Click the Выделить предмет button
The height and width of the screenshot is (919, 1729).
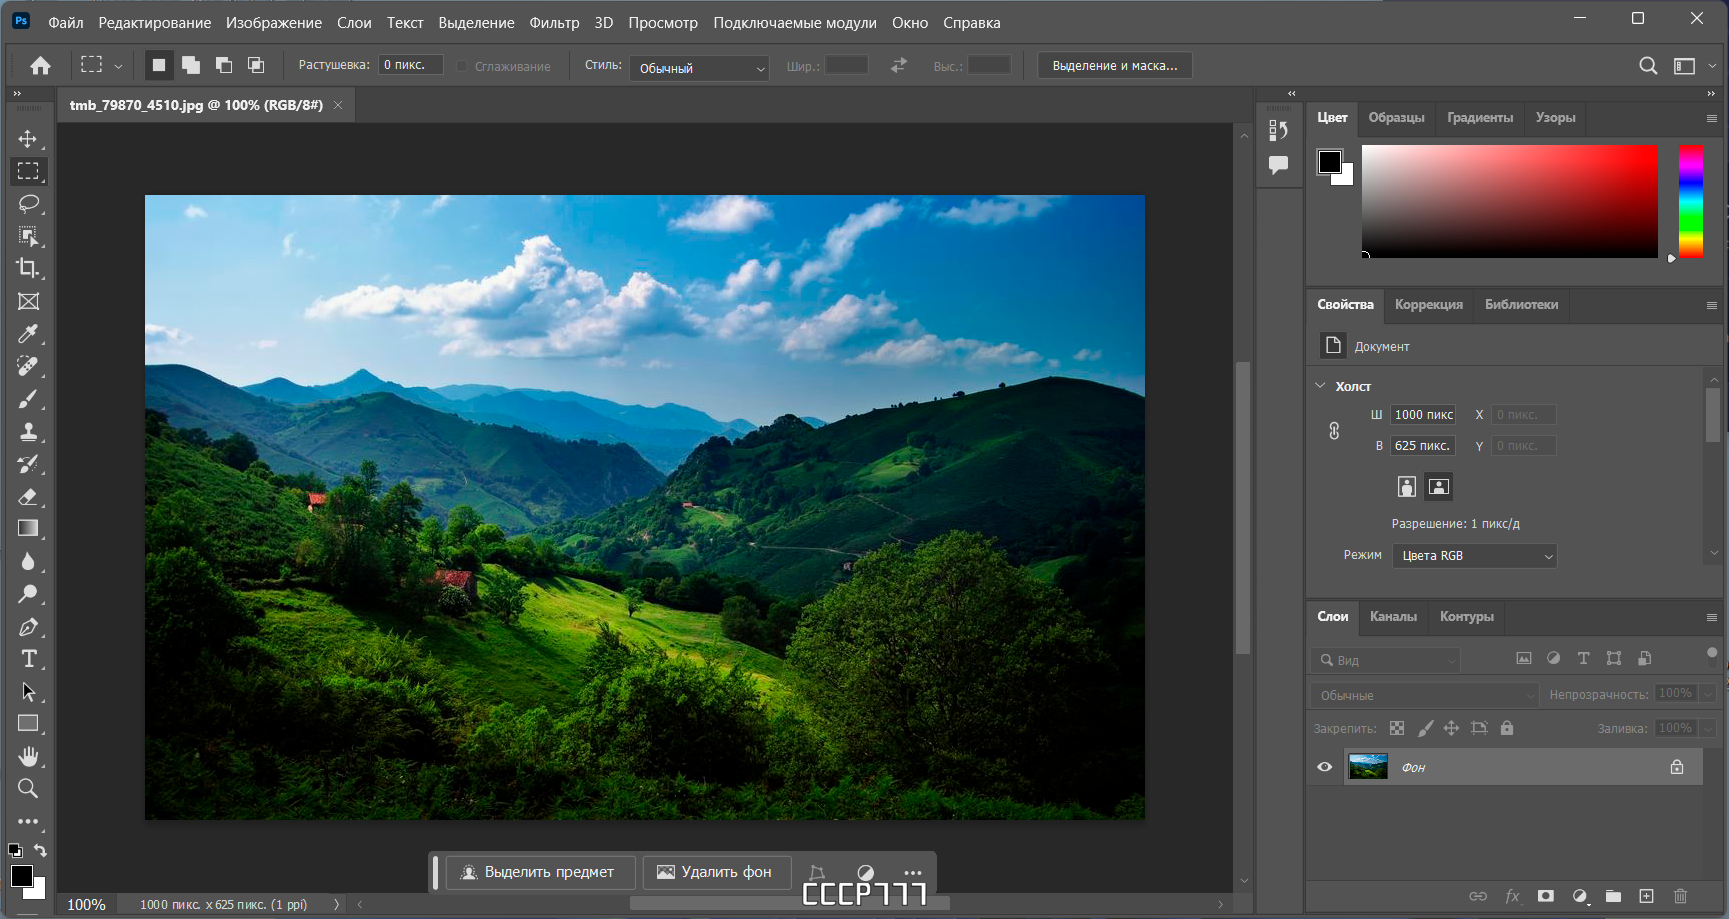pos(537,872)
